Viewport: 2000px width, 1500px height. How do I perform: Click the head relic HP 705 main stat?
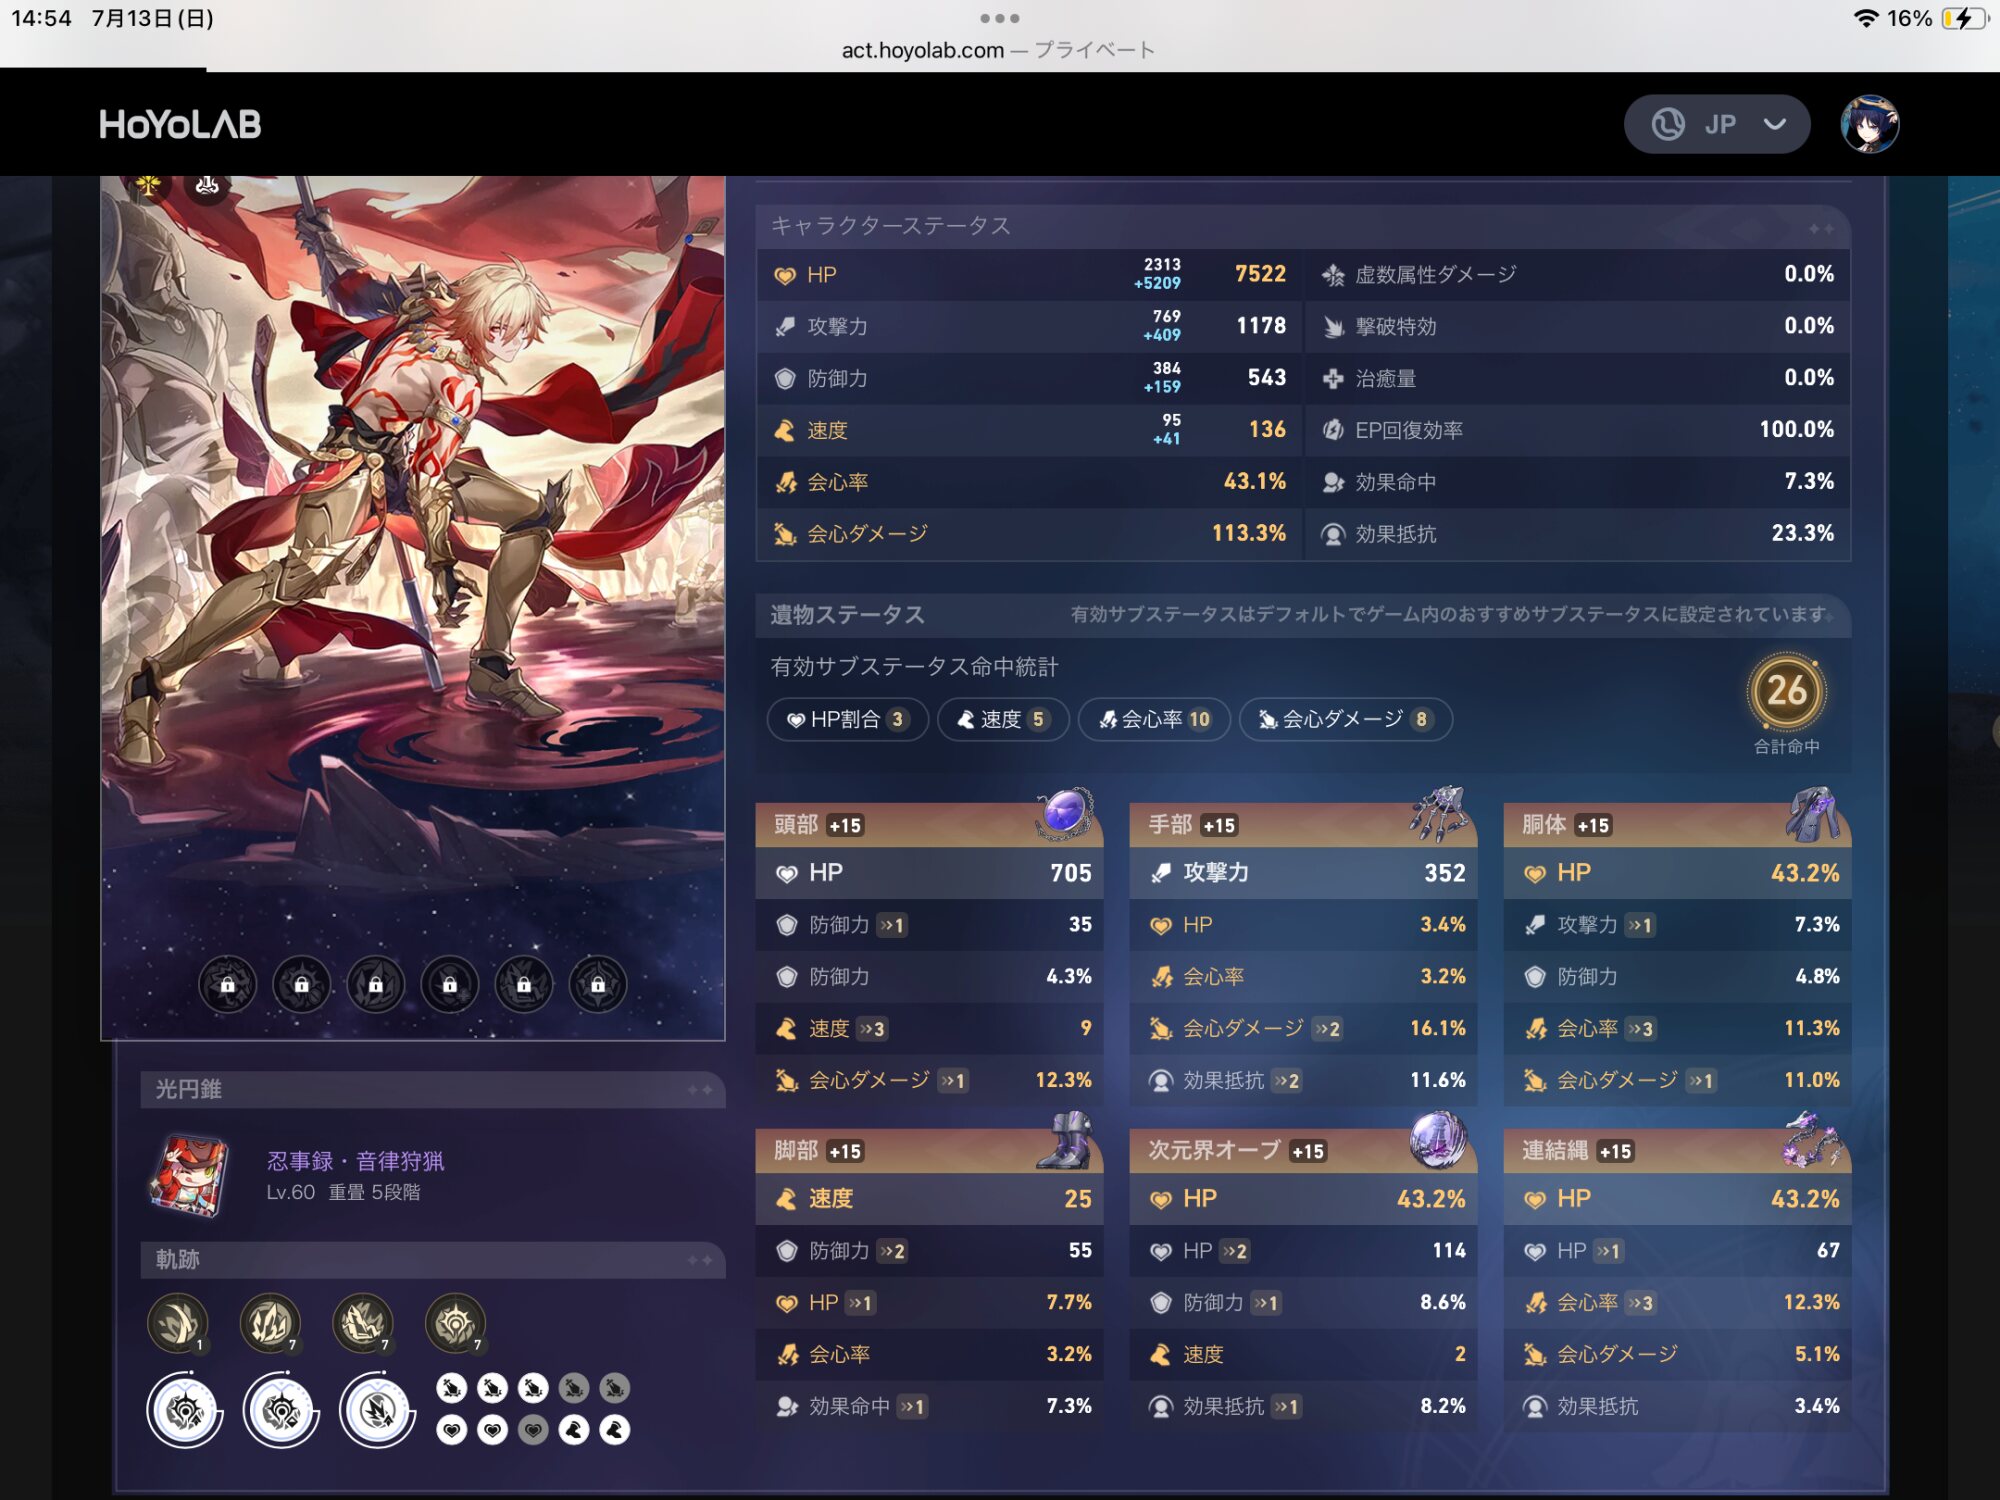[929, 873]
